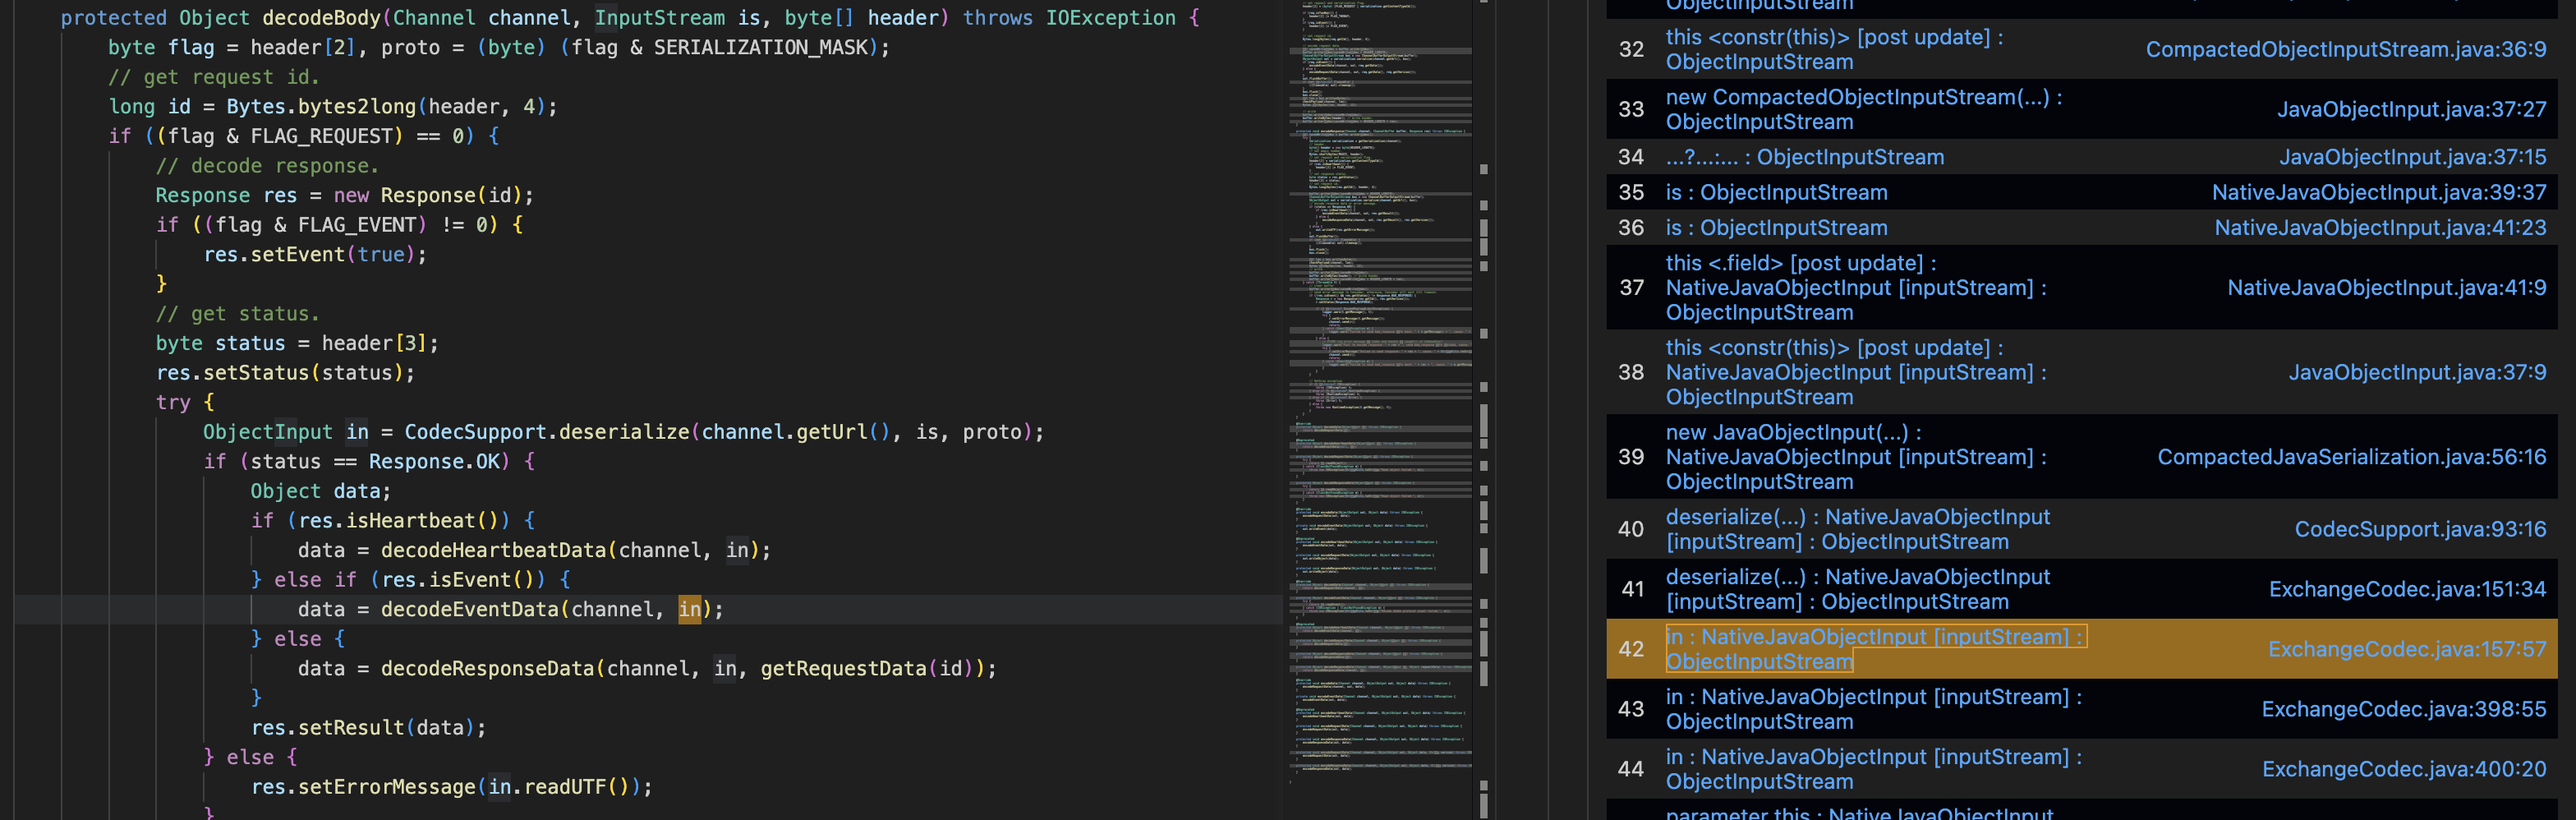
Task: Click highlighted step 42 'in : NativeJavaObjectInput'
Action: click(x=1875, y=649)
